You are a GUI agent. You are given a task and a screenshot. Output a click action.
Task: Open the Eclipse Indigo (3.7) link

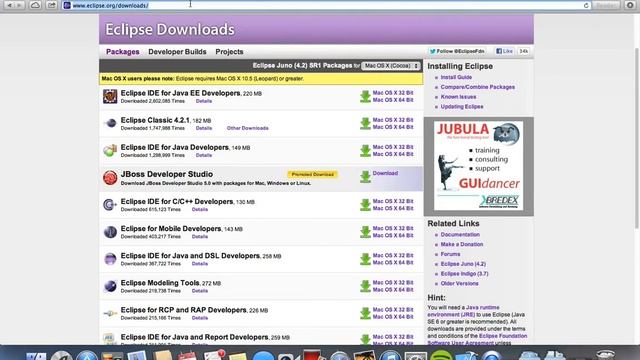(464, 274)
